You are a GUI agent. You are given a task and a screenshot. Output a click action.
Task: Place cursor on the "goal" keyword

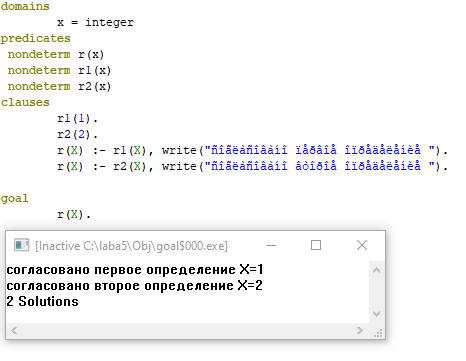[x=14, y=199]
